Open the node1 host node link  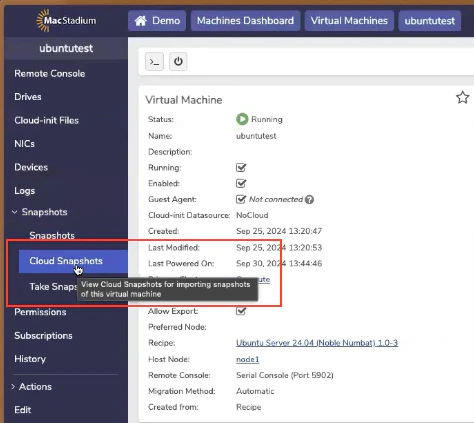coord(248,359)
